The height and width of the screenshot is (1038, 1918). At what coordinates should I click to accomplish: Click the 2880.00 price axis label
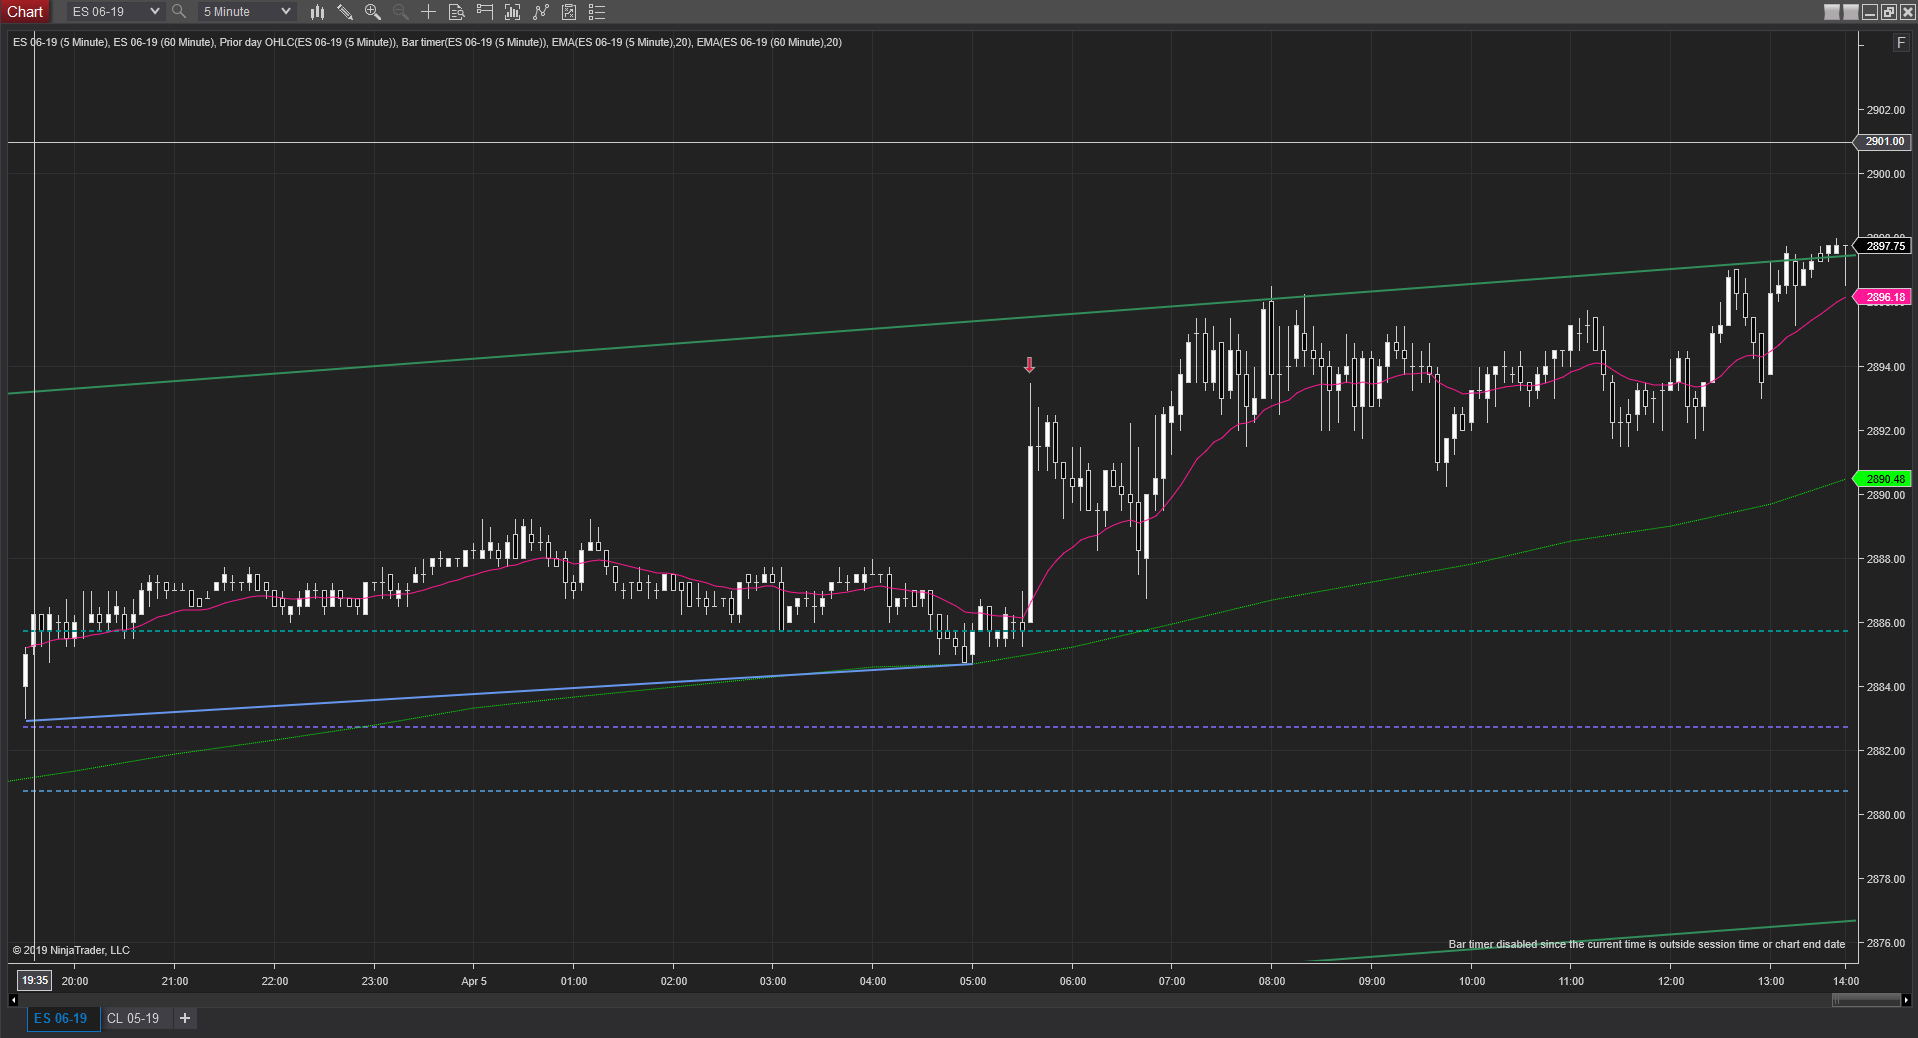pyautogui.click(x=1886, y=815)
